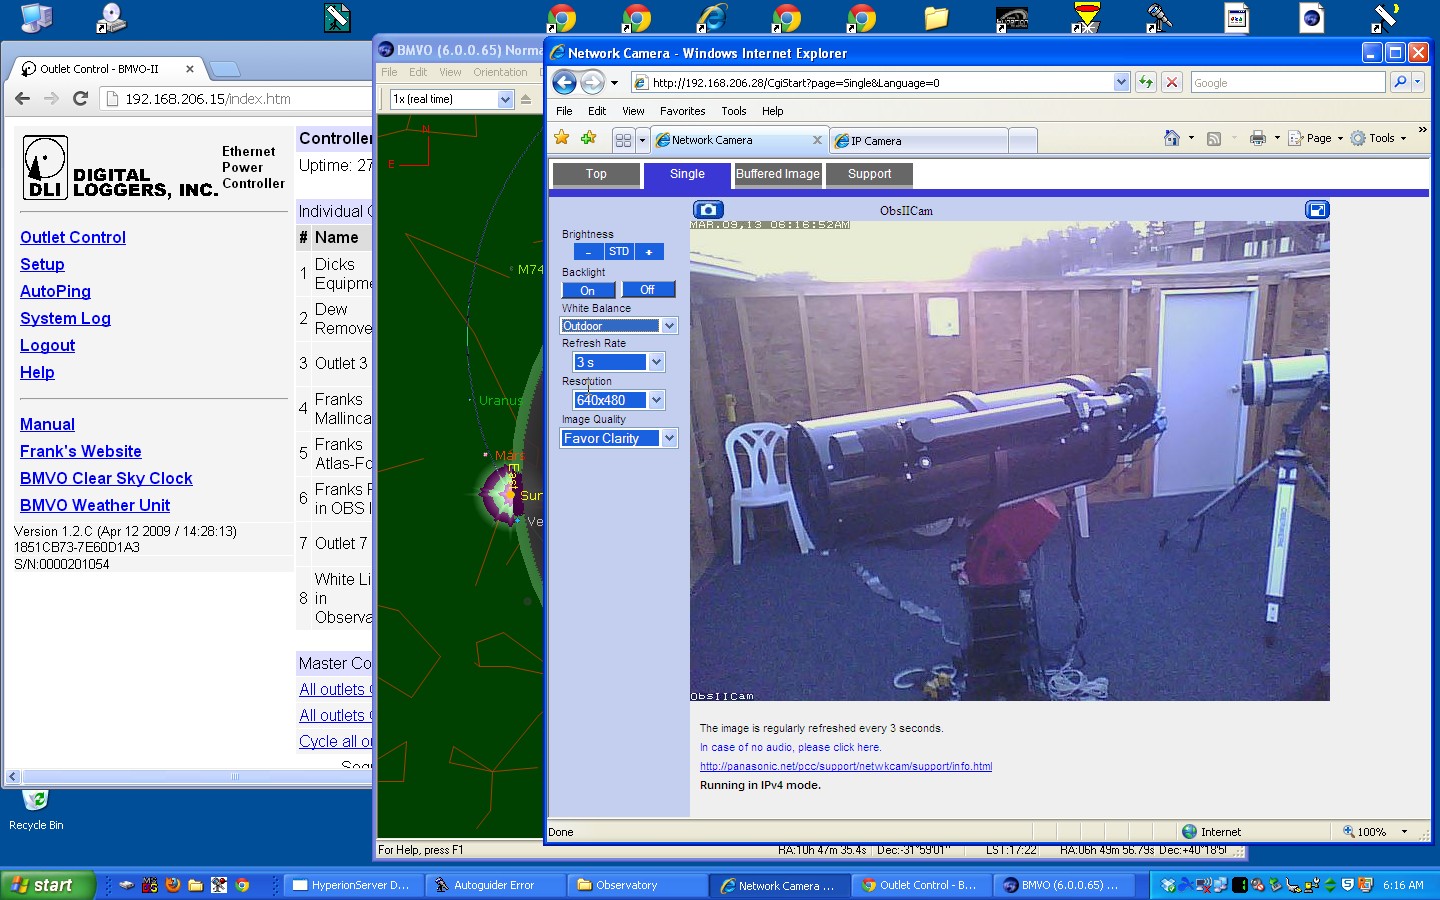Click the full-screen view icon beside ObsIICam
This screenshot has width=1440, height=900.
point(1317,210)
